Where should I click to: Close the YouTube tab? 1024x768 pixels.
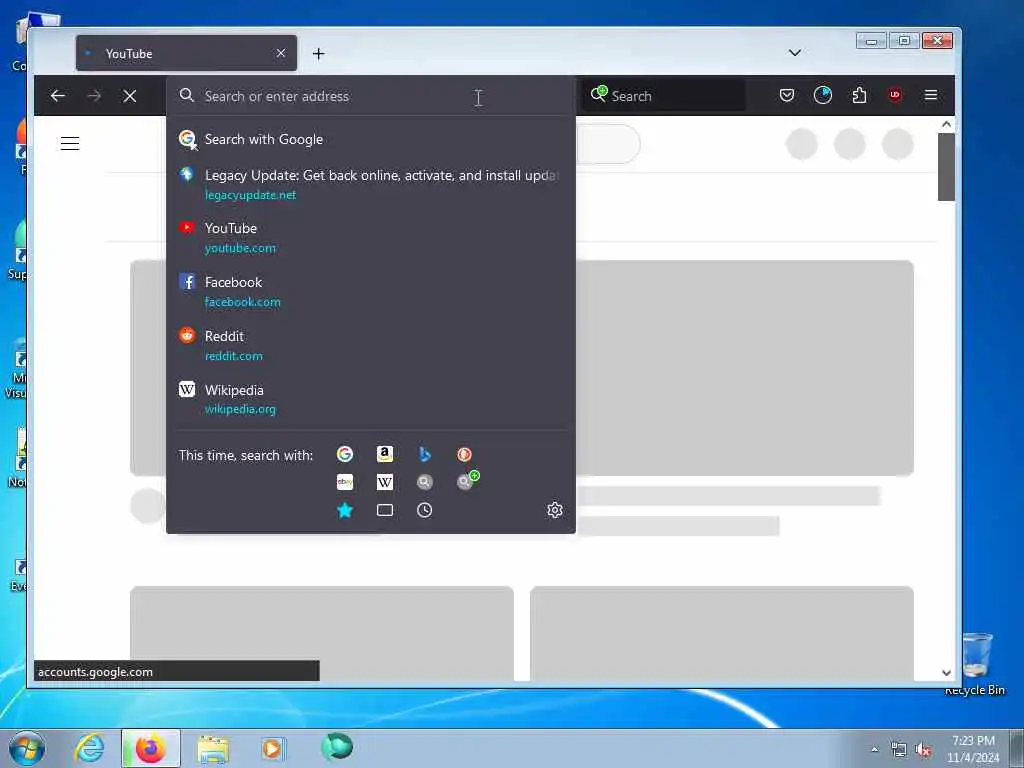[x=281, y=53]
